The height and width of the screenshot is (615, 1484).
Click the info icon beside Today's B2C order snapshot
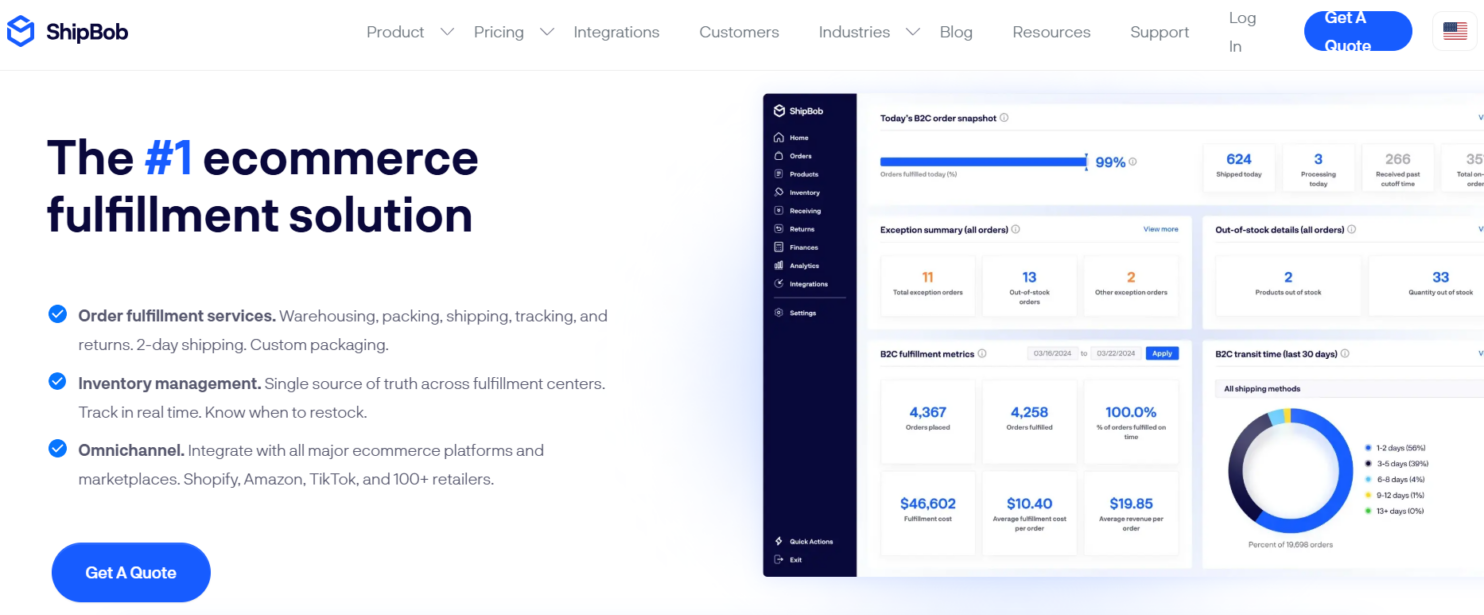point(1005,118)
